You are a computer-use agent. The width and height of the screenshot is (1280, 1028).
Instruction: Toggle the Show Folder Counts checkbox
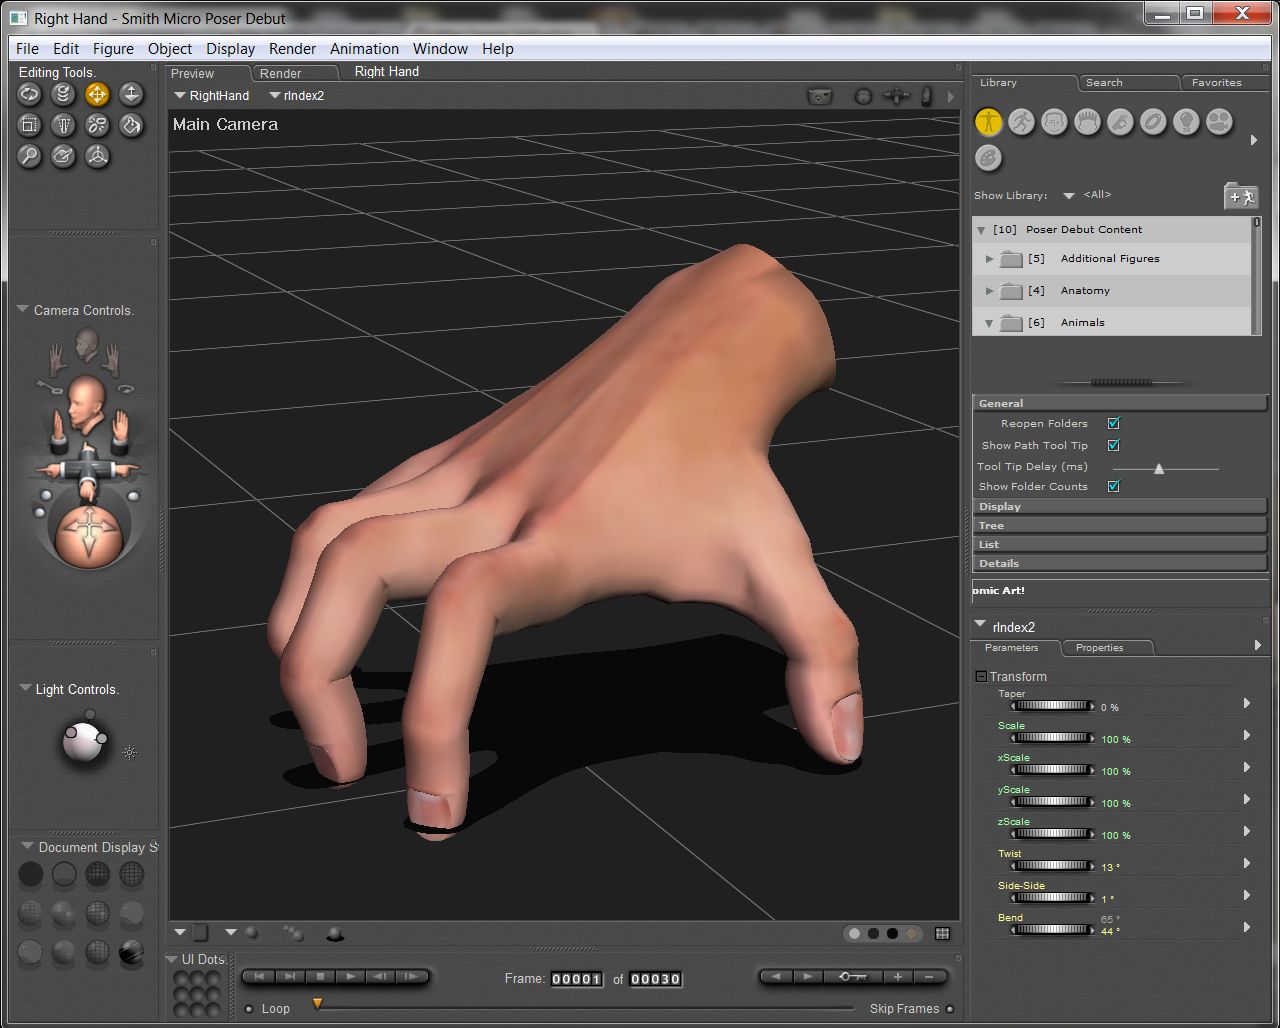click(1113, 486)
